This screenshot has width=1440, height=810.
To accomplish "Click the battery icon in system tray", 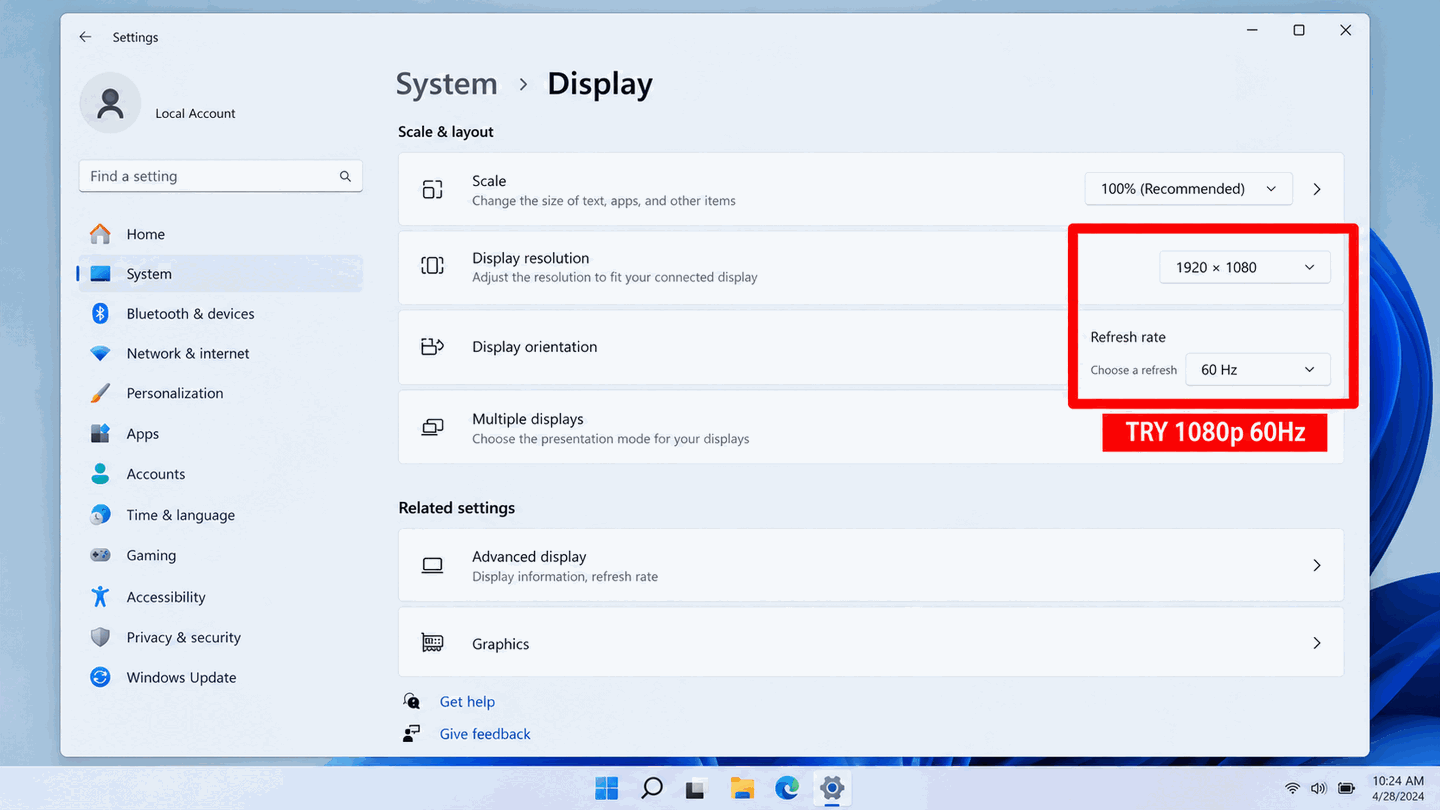I will (1347, 788).
